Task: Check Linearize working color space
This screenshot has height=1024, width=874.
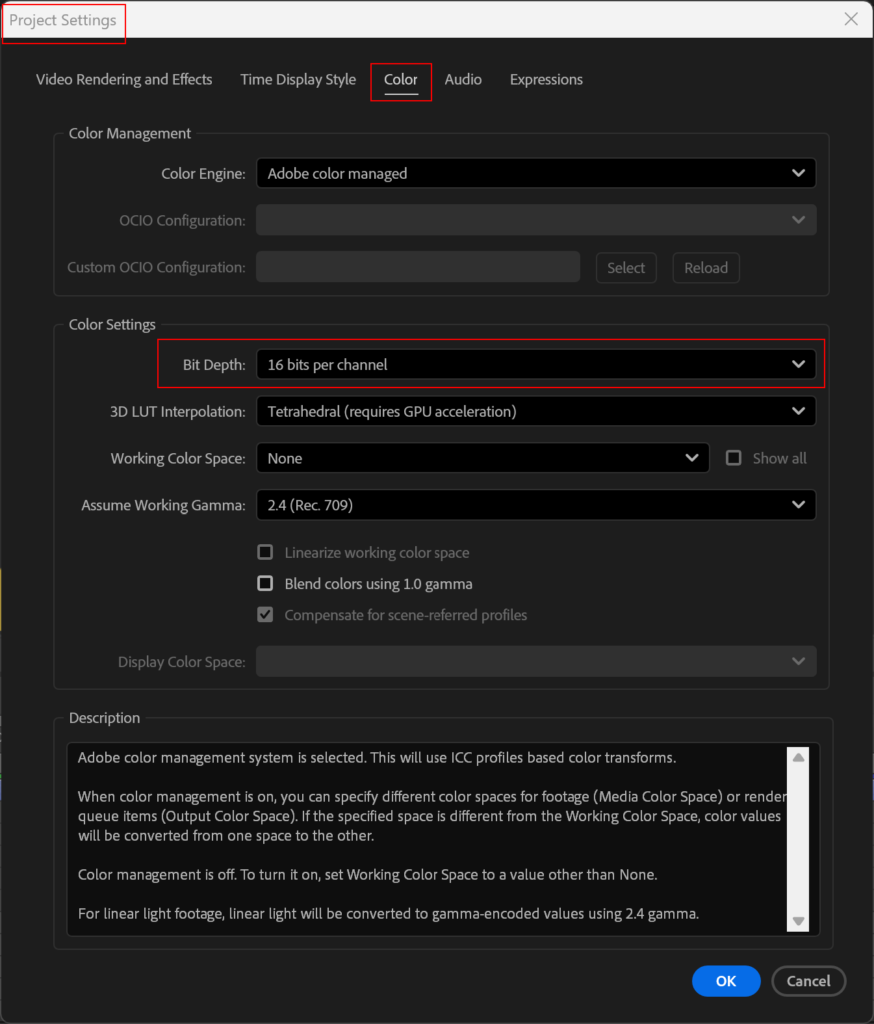Action: [x=266, y=553]
